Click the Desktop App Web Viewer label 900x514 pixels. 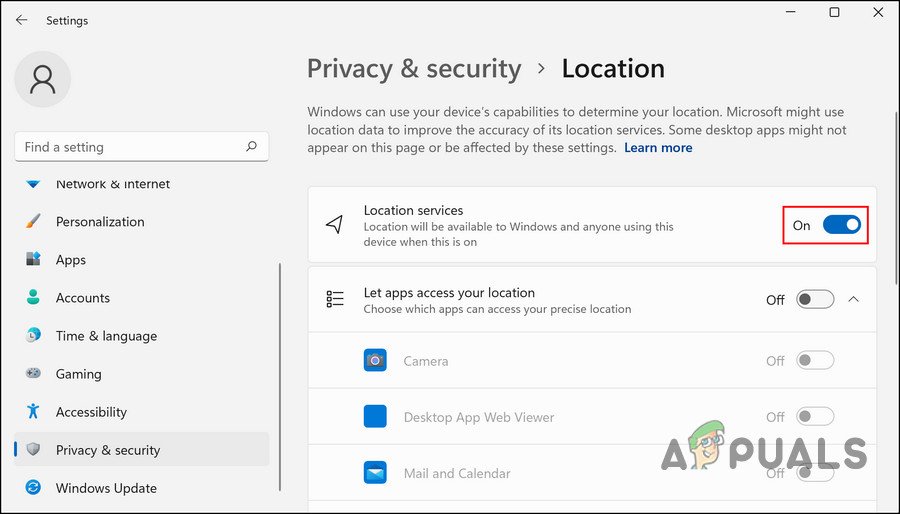[x=479, y=417]
